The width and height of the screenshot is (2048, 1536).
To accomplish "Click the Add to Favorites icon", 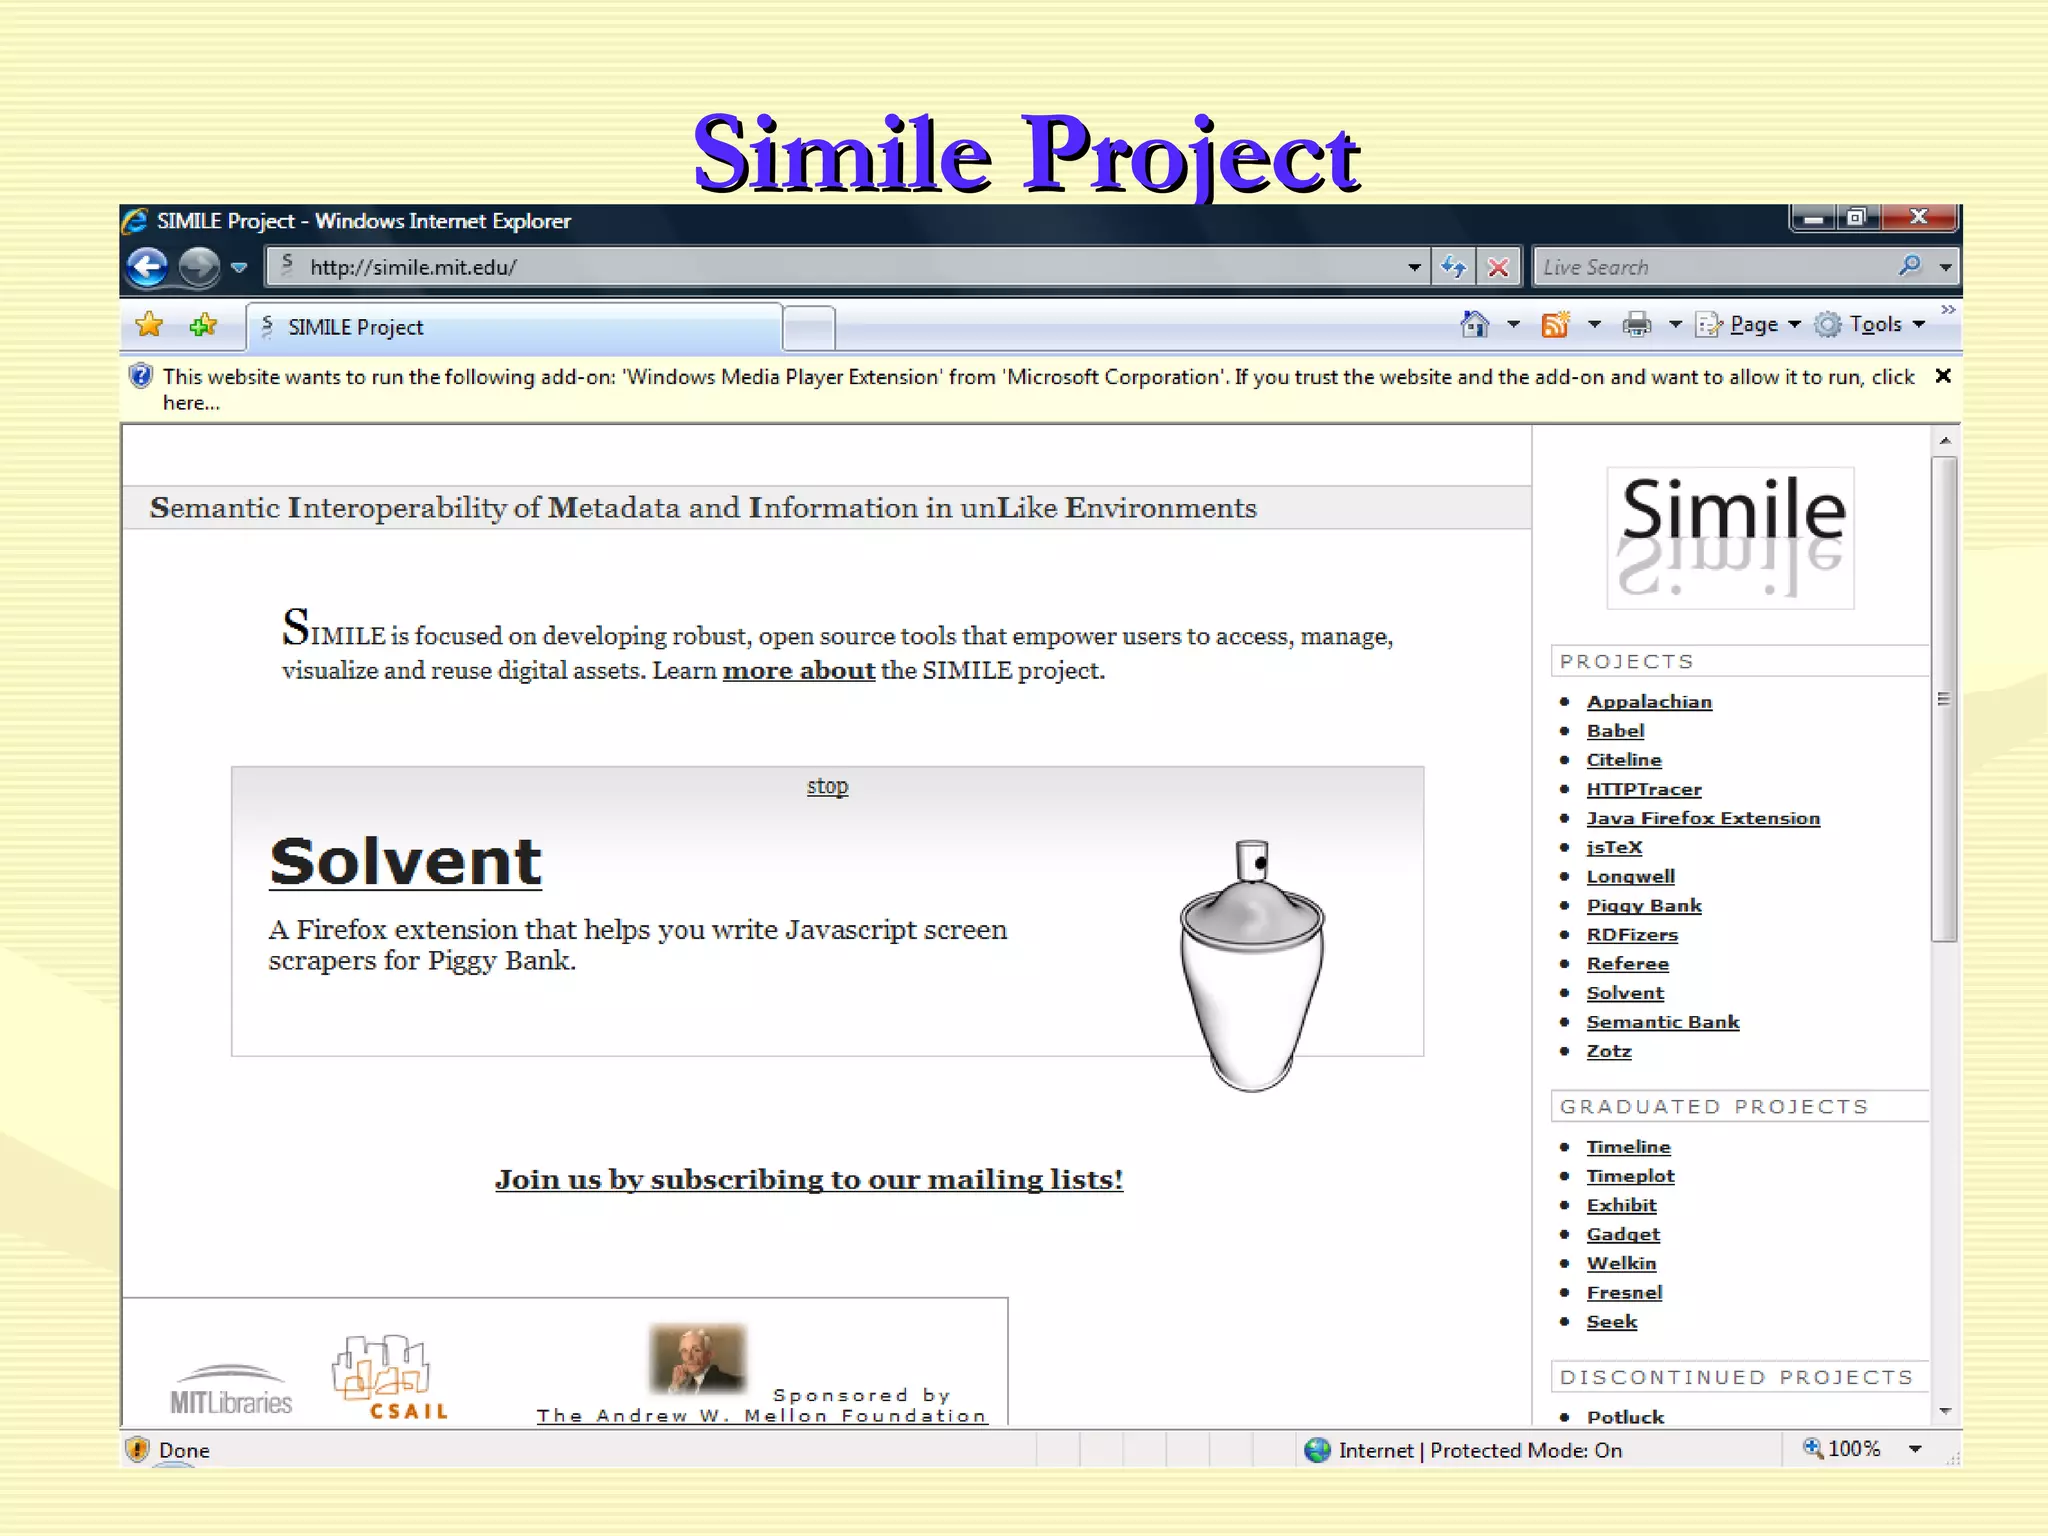I will tap(204, 325).
